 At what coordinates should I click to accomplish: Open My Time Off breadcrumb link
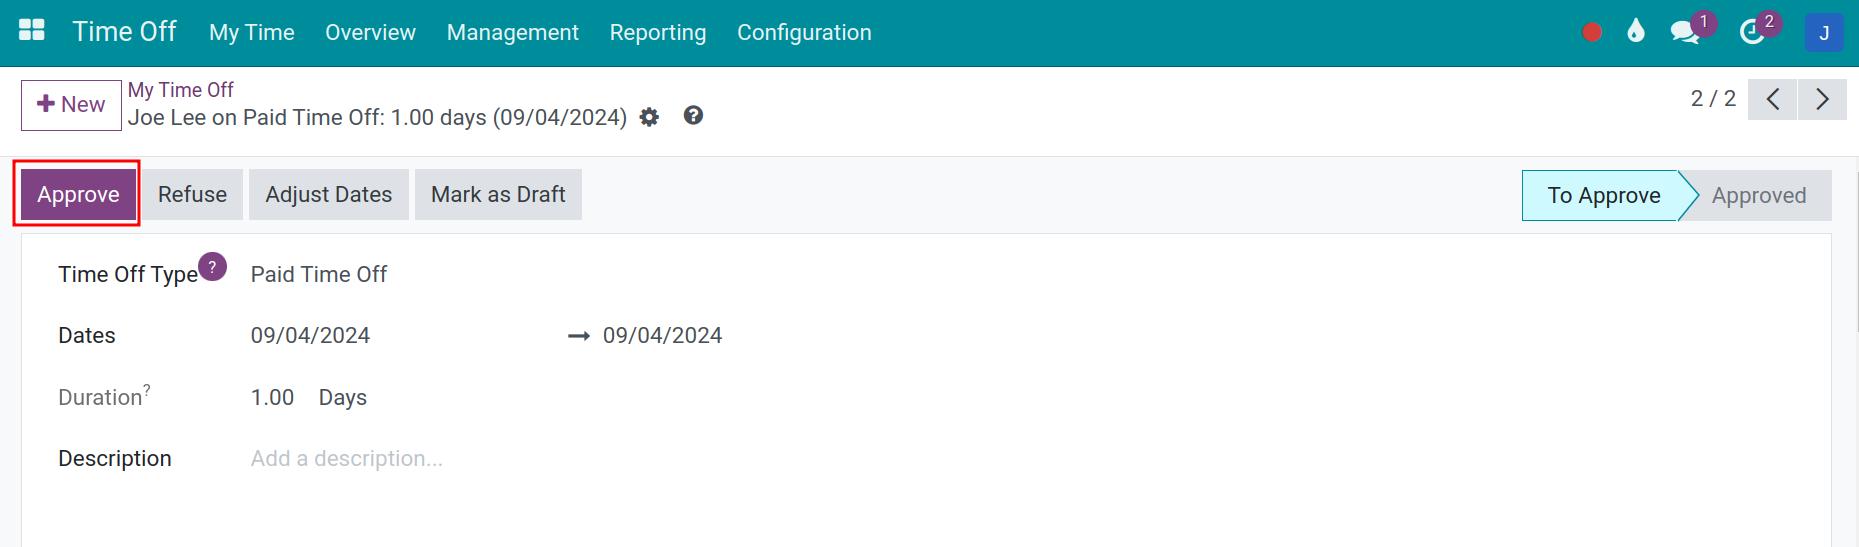click(180, 90)
